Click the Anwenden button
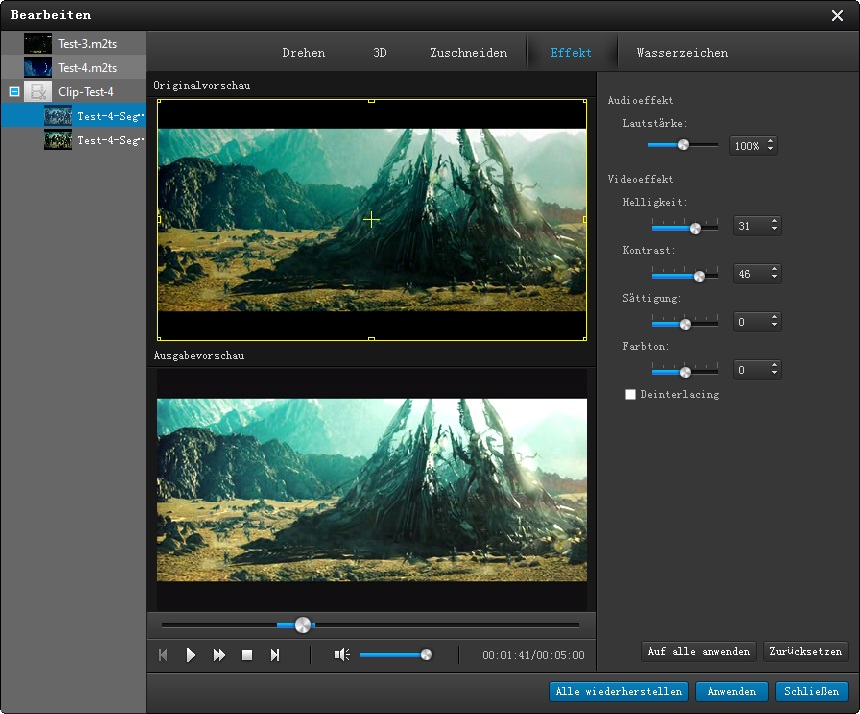The width and height of the screenshot is (860, 714). [731, 692]
